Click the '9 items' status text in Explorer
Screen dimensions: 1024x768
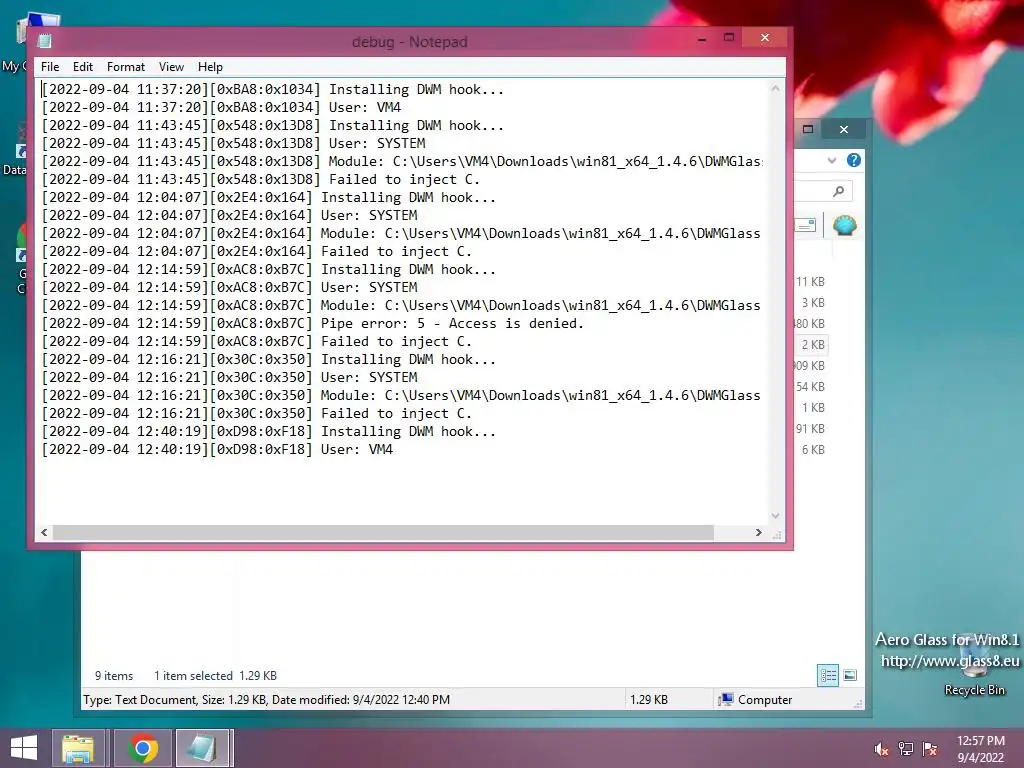[x=114, y=676]
